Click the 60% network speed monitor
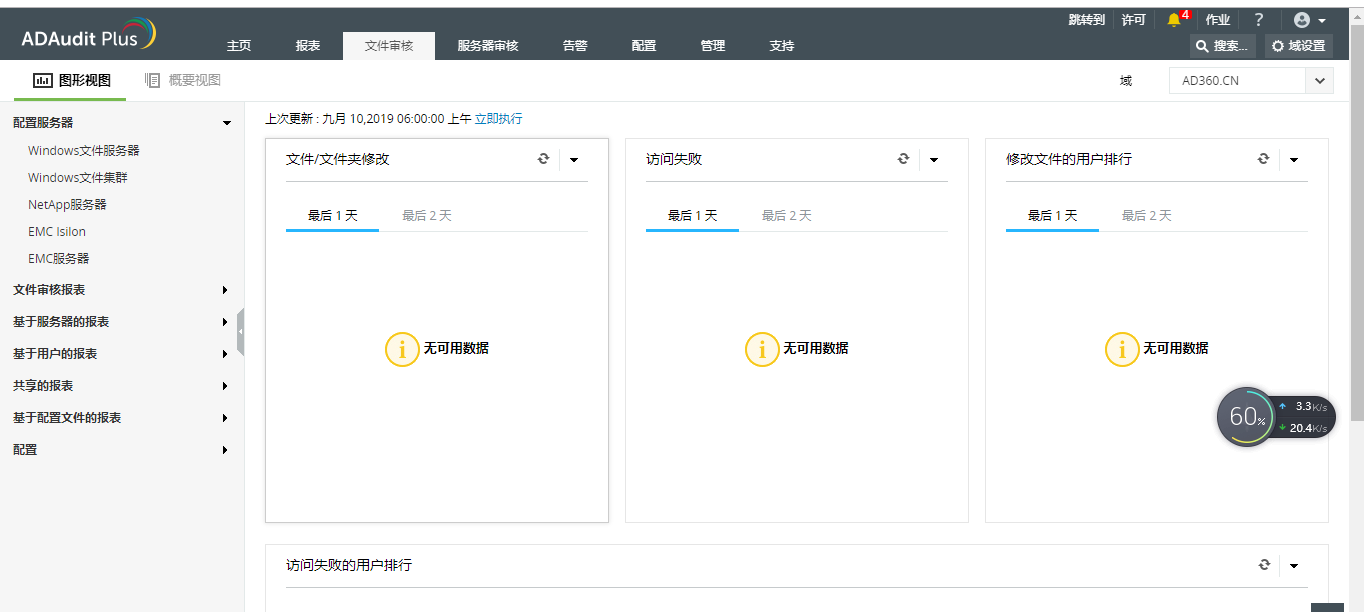The height and width of the screenshot is (612, 1364). point(1276,417)
